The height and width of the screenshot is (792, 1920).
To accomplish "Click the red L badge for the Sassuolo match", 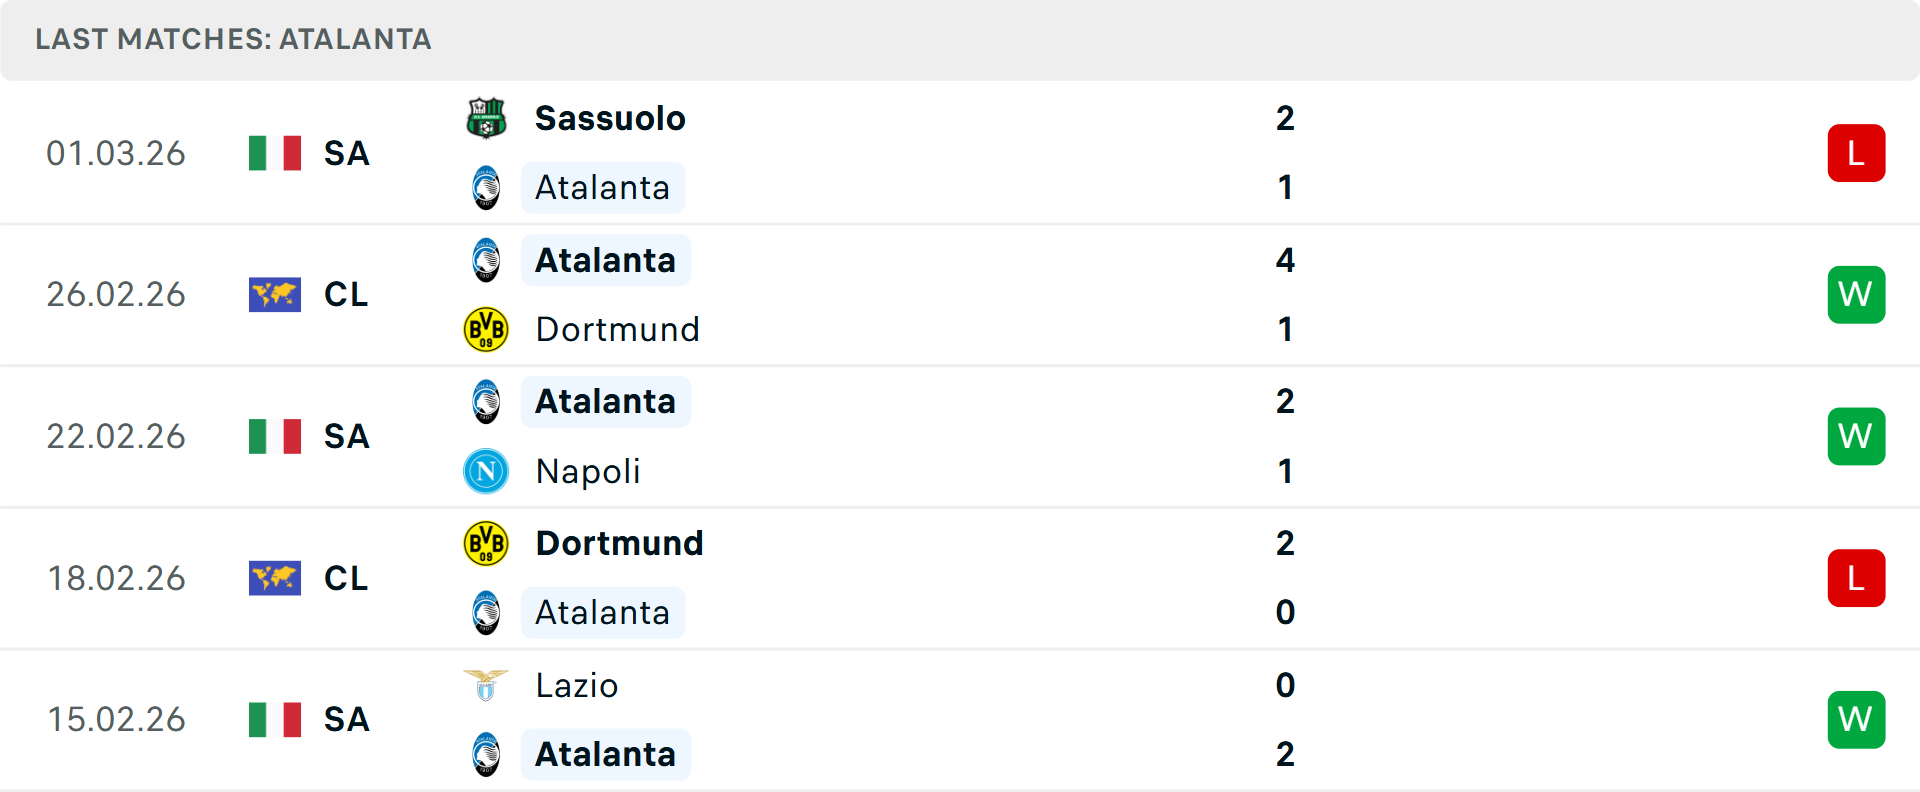I will coord(1856,153).
